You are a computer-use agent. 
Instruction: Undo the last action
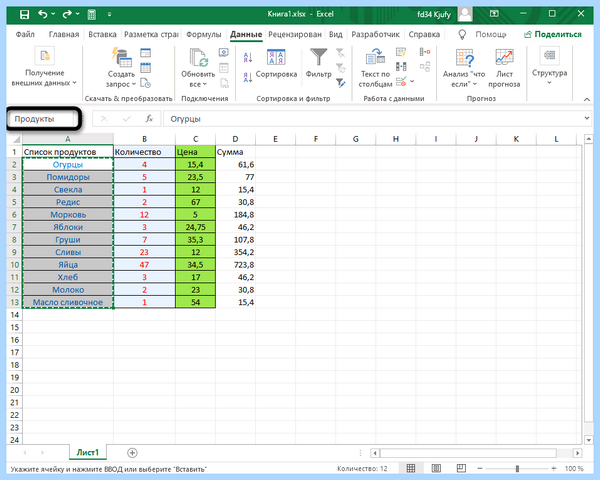pyautogui.click(x=42, y=15)
